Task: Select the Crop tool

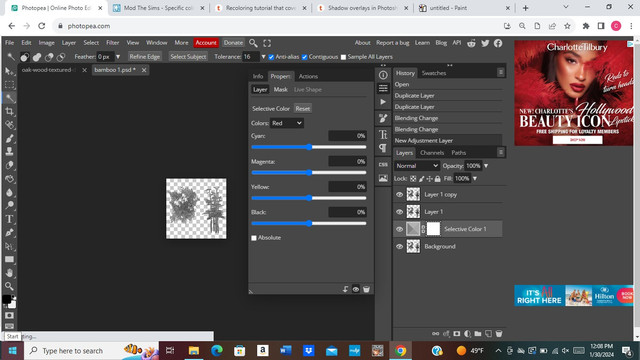Action: point(9,111)
